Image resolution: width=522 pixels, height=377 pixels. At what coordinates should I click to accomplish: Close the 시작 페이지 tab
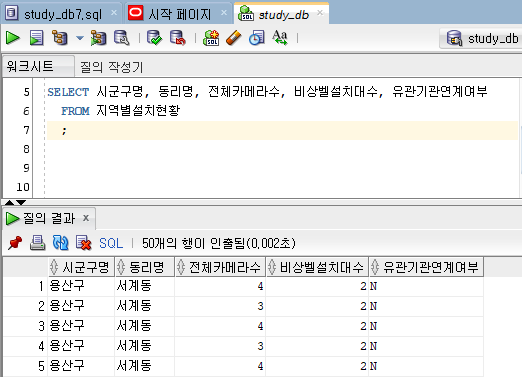pyautogui.click(x=224, y=13)
